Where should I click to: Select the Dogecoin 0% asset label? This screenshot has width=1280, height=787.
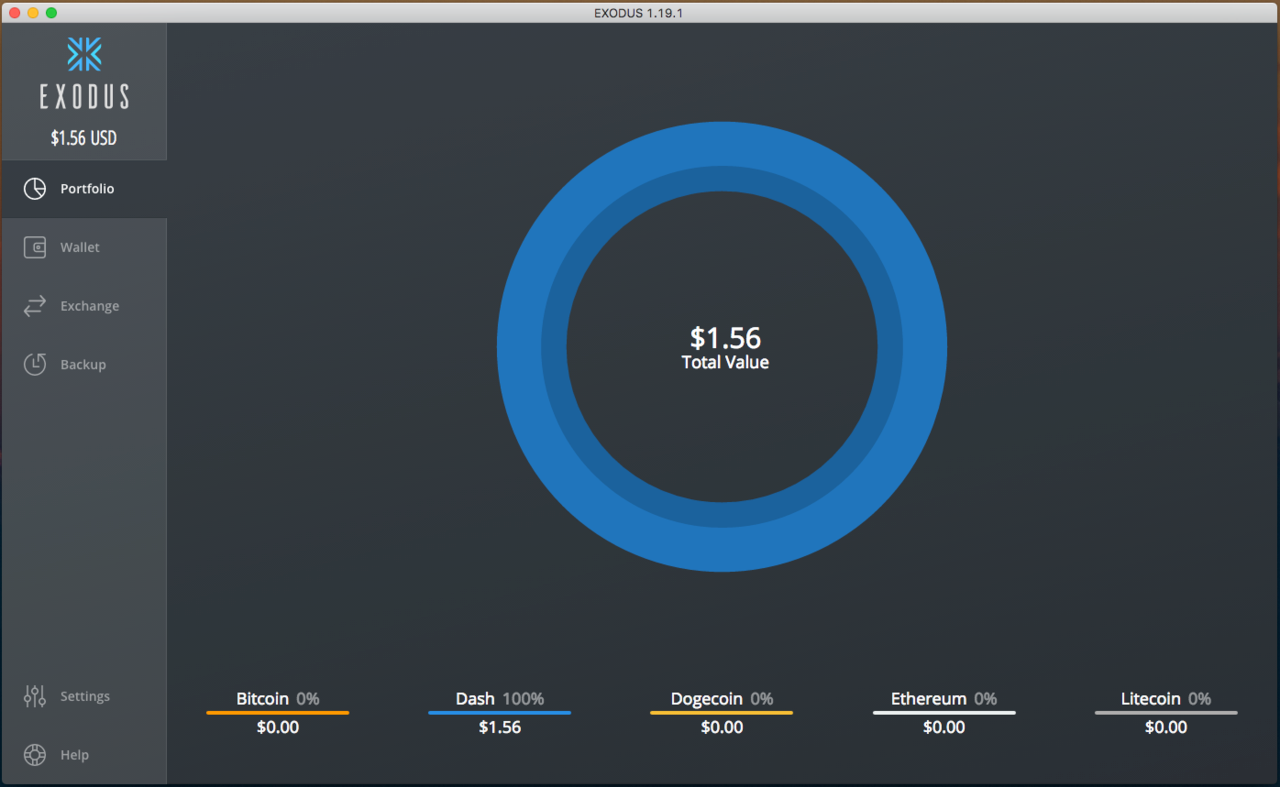point(722,699)
